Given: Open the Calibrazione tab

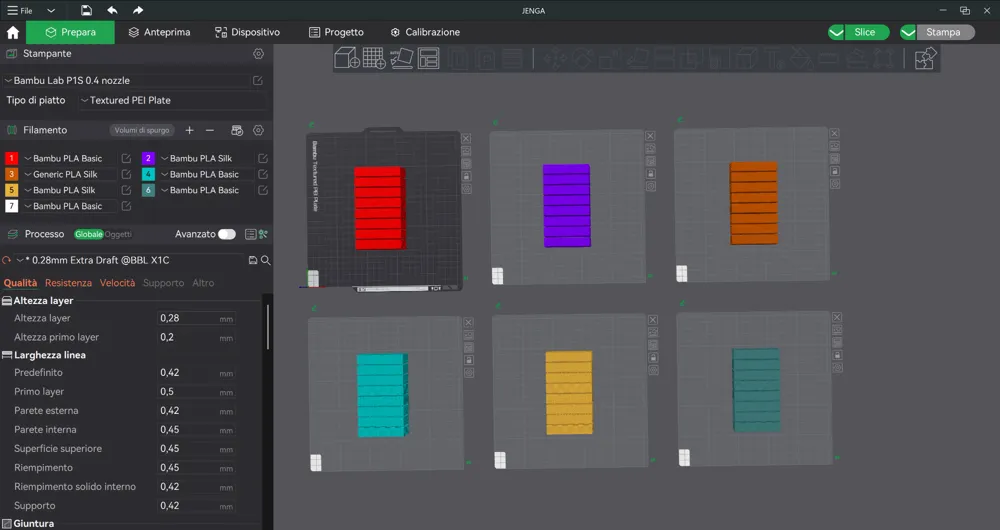Looking at the screenshot, I should click(425, 33).
